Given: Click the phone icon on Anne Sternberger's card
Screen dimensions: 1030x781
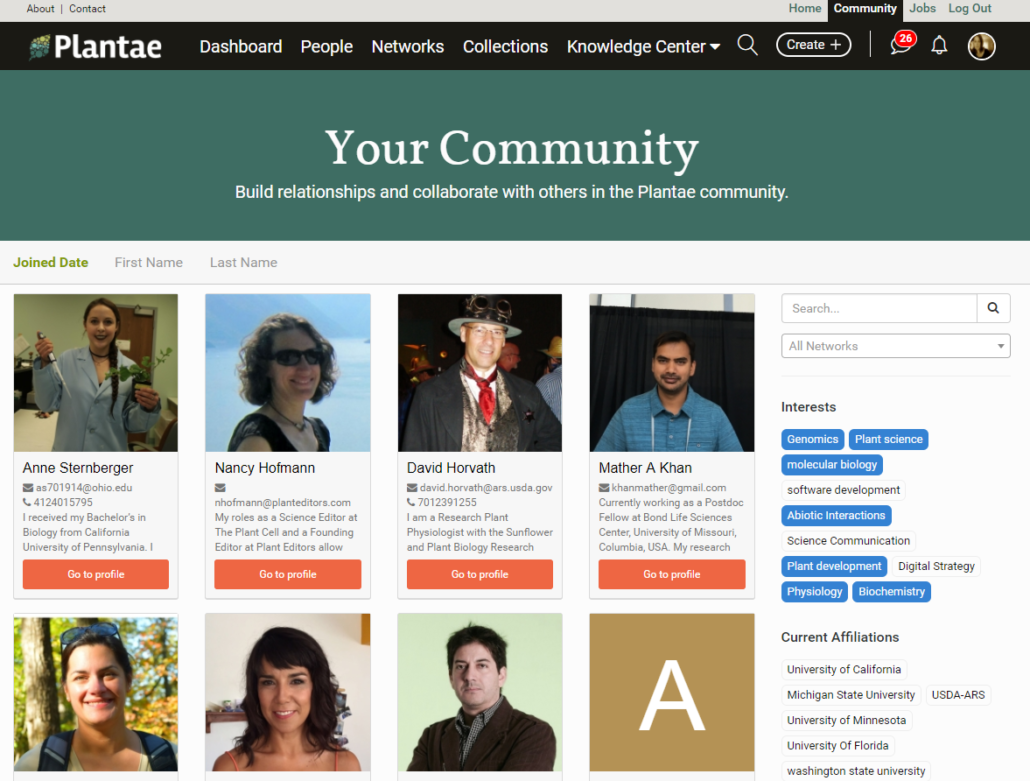Looking at the screenshot, I should point(27,502).
